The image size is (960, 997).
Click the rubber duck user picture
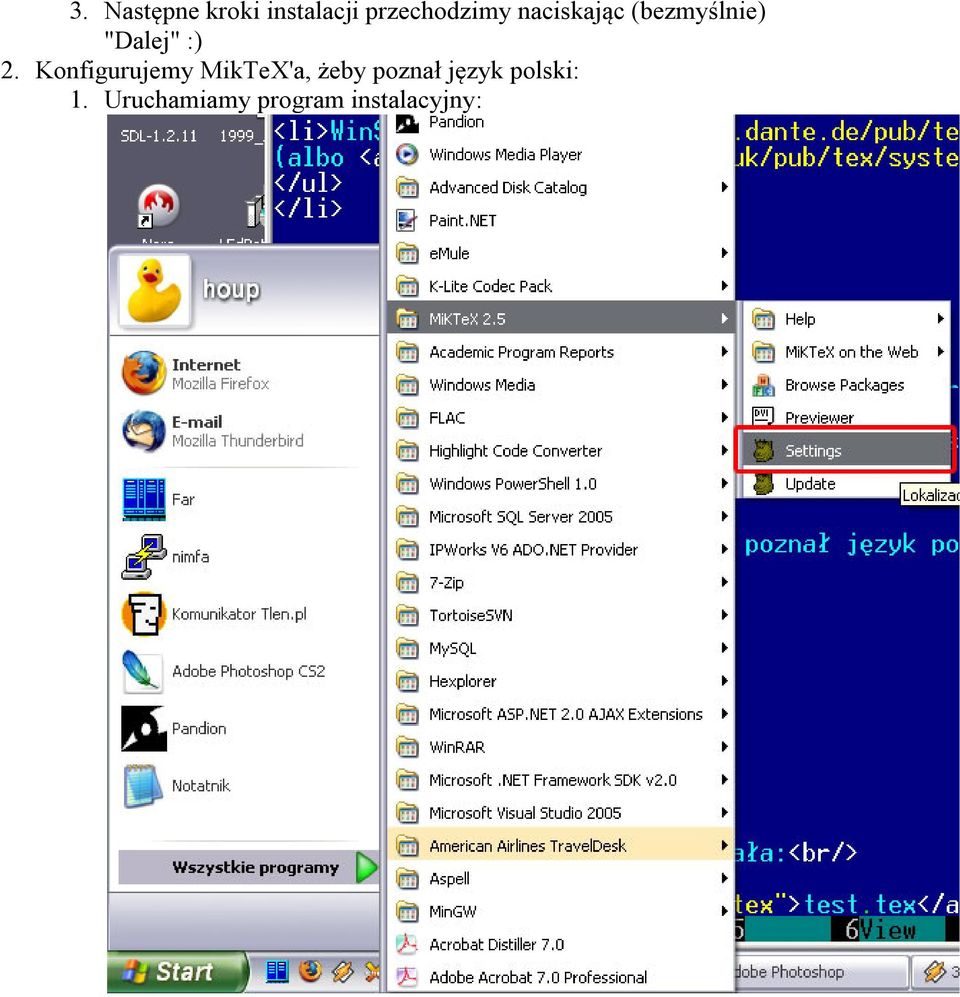[154, 291]
